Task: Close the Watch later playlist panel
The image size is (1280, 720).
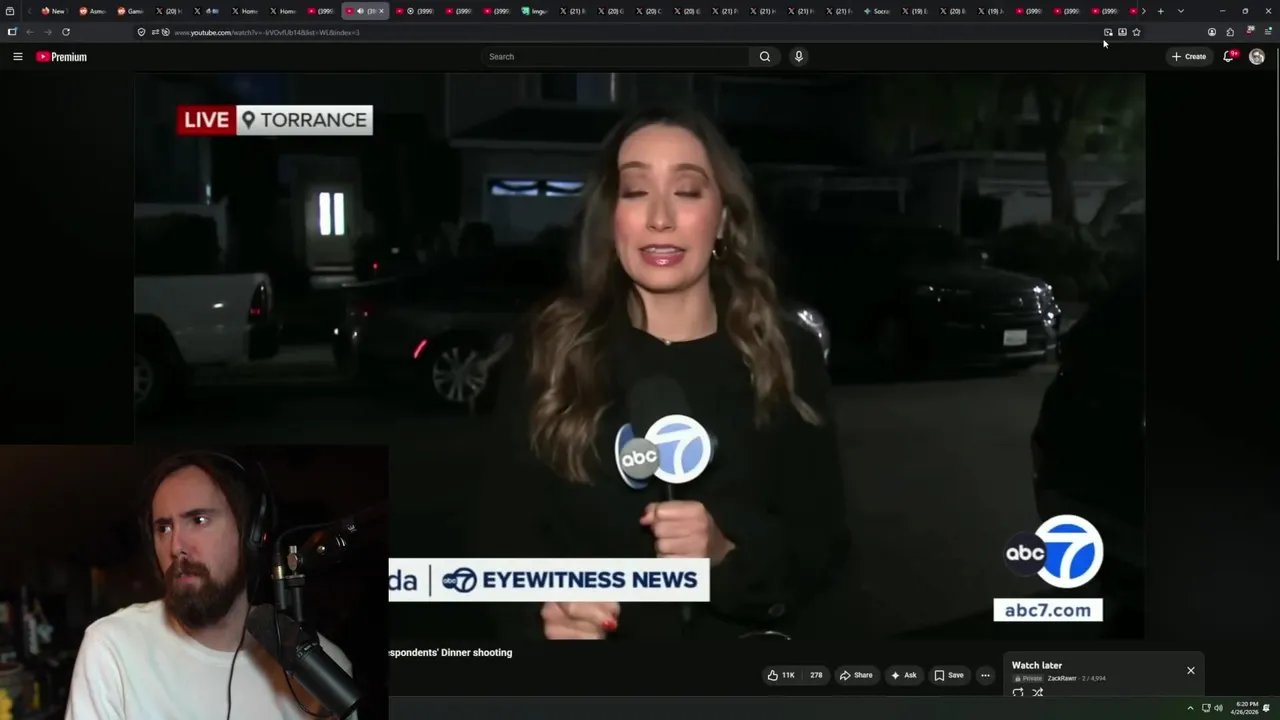Action: tap(1191, 670)
